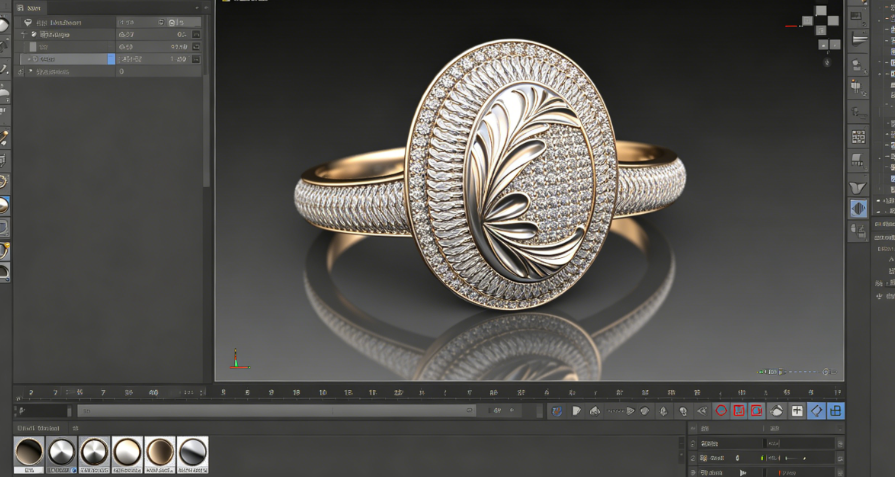The height and width of the screenshot is (477, 895).
Task: Click the blue and red shield toolbar icon
Action: [x=557, y=411]
